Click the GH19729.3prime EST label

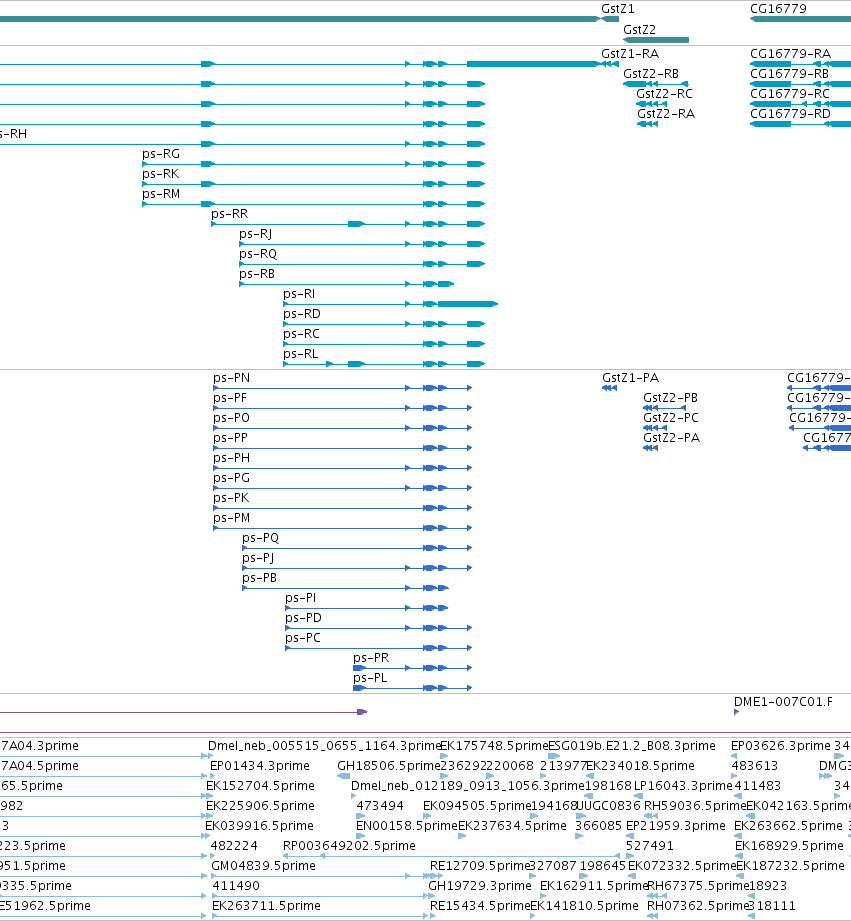tap(480, 886)
